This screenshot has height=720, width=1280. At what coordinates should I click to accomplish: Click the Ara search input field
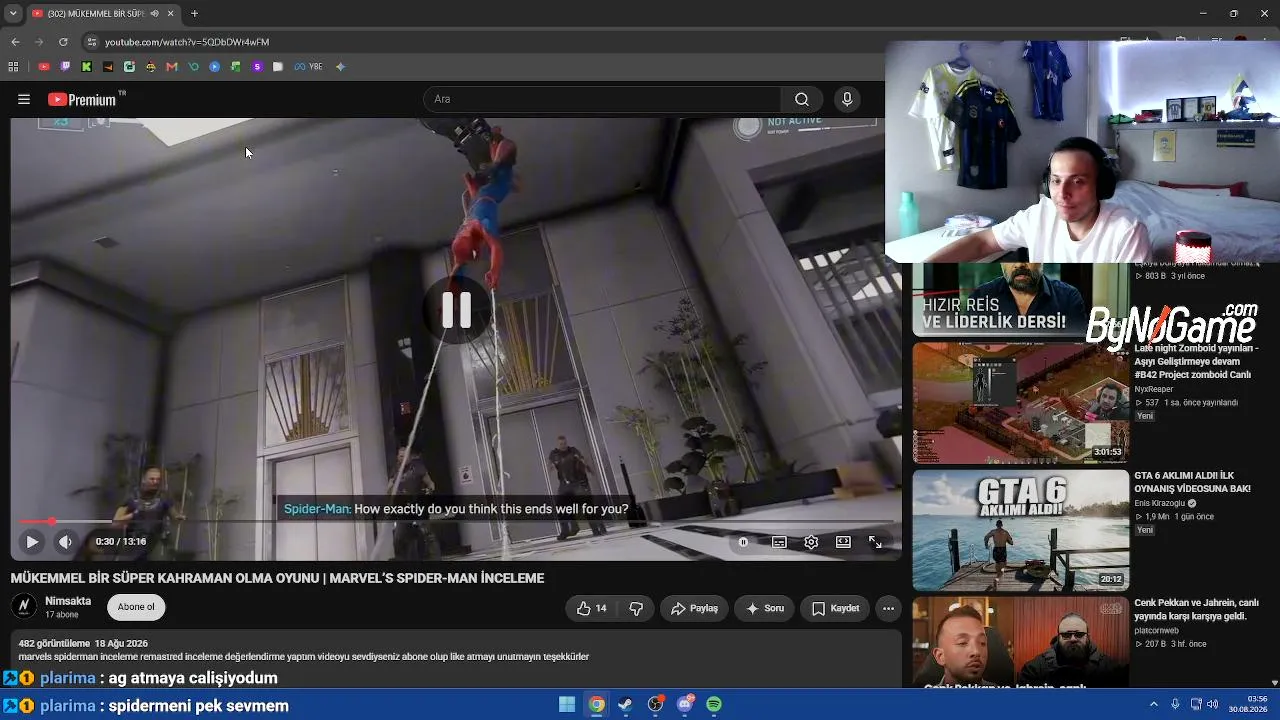[x=603, y=99]
